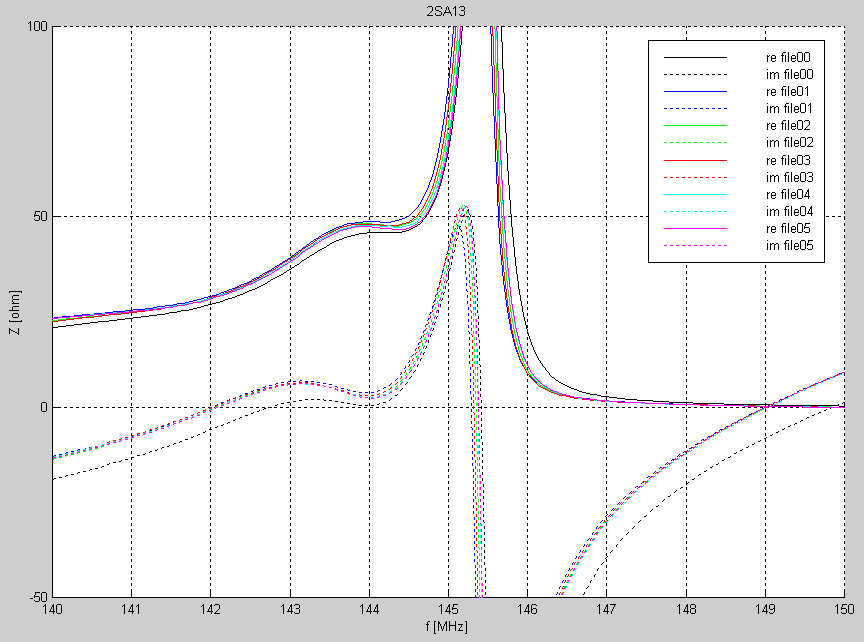Click the black solid line sample in legend
This screenshot has width=864, height=642.
[695, 57]
